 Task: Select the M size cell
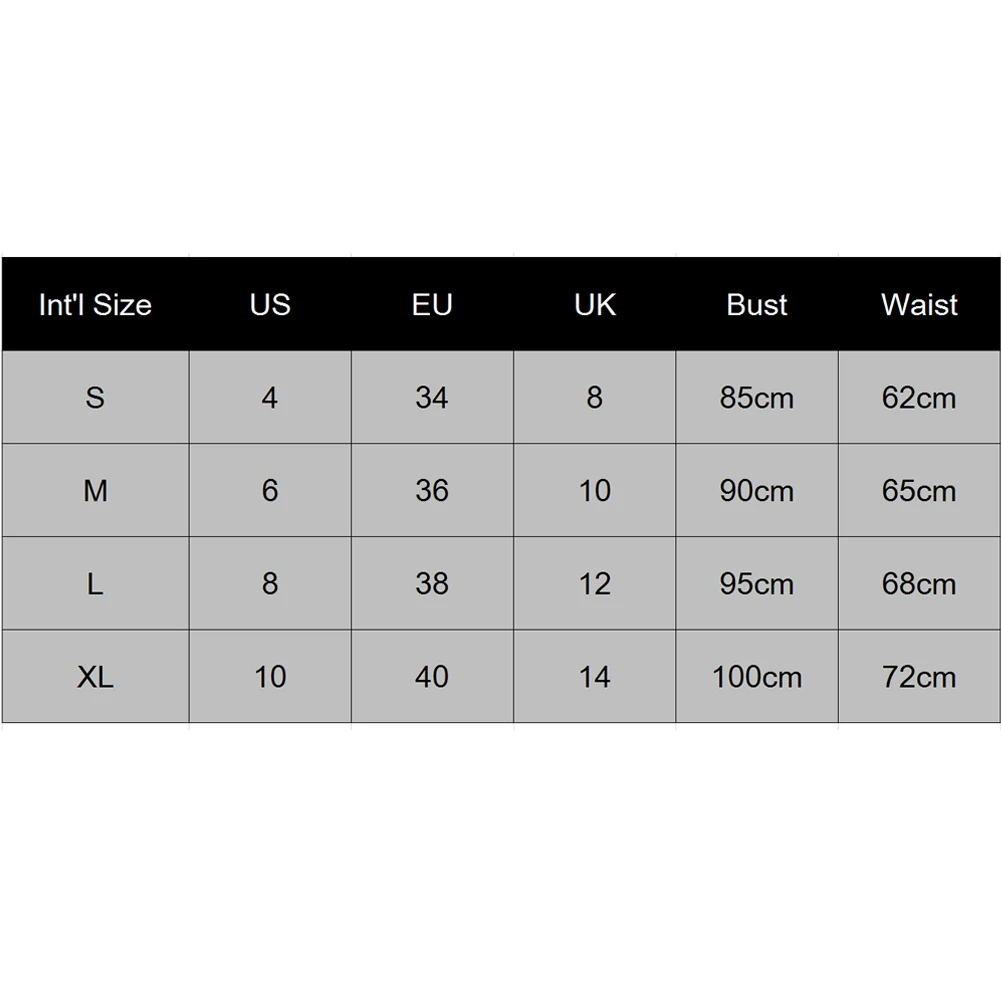coord(95,491)
